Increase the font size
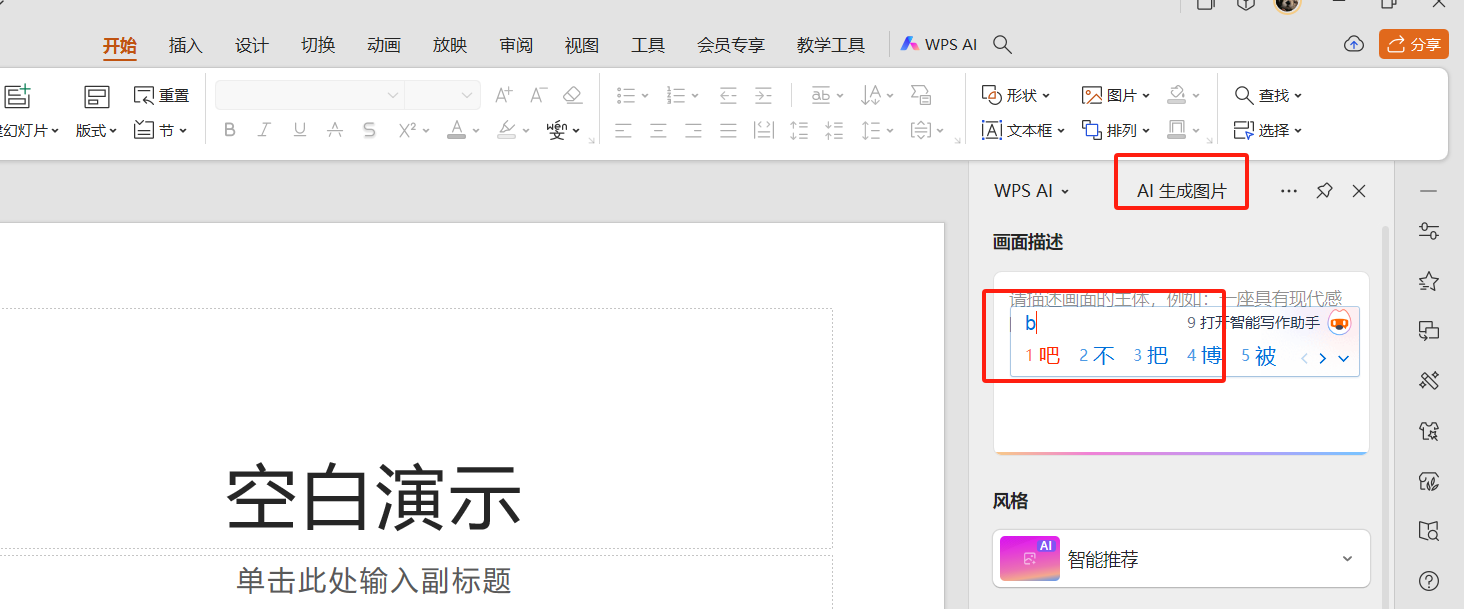 [504, 95]
